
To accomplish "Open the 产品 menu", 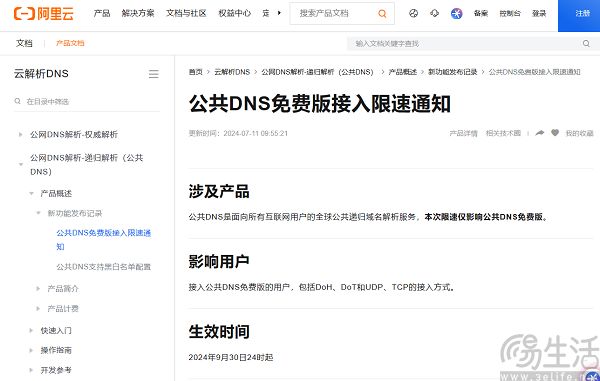I will click(x=102, y=13).
